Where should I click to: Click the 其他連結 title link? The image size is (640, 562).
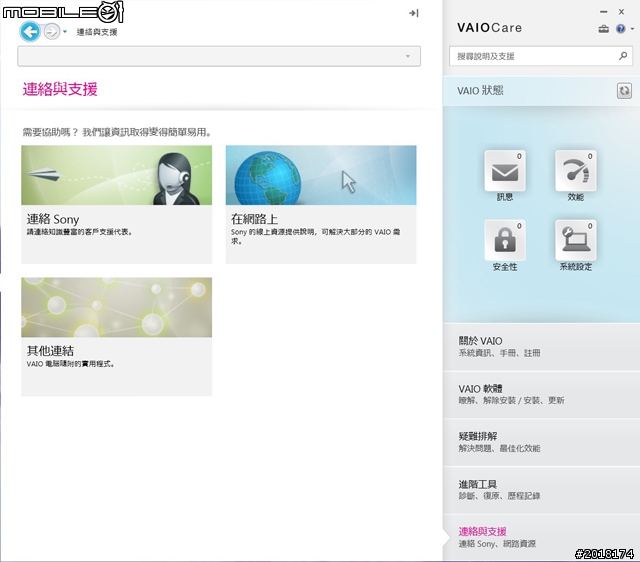coord(50,351)
